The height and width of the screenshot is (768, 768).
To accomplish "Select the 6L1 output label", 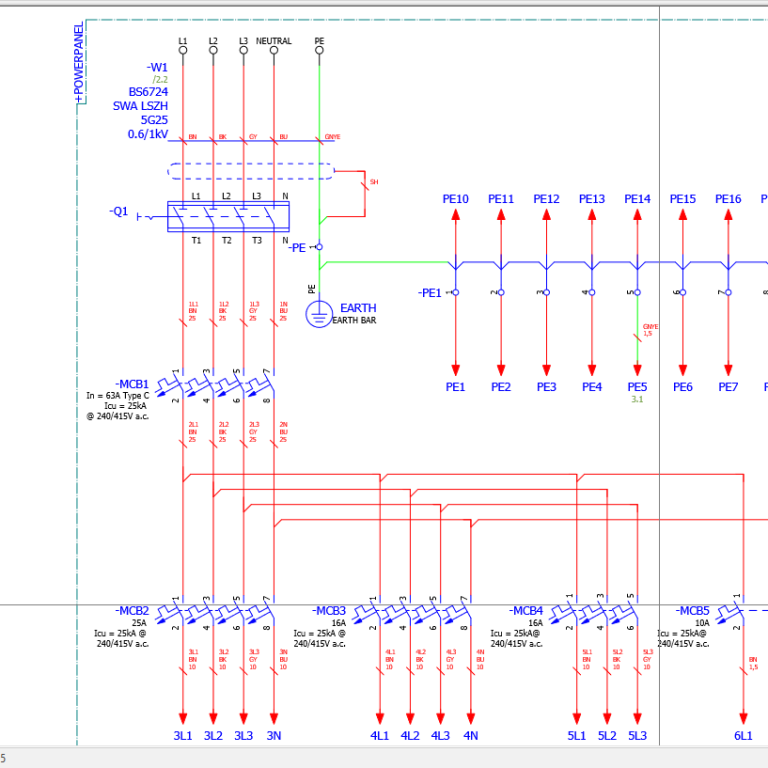I will click(743, 736).
